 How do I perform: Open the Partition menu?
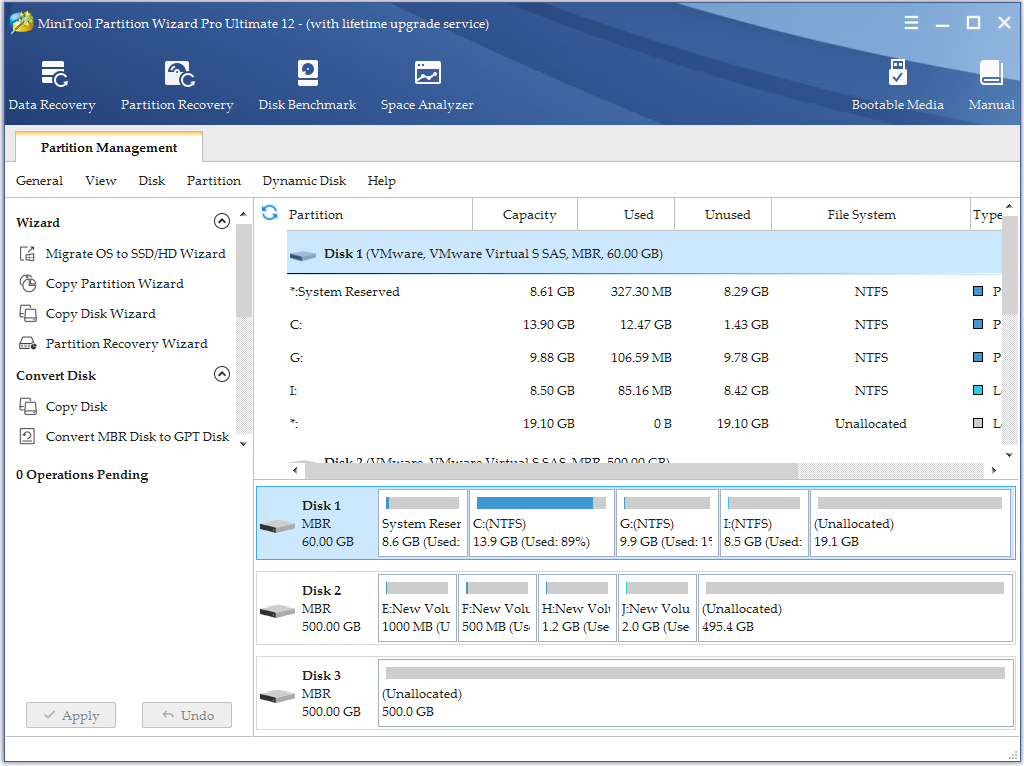click(x=214, y=181)
